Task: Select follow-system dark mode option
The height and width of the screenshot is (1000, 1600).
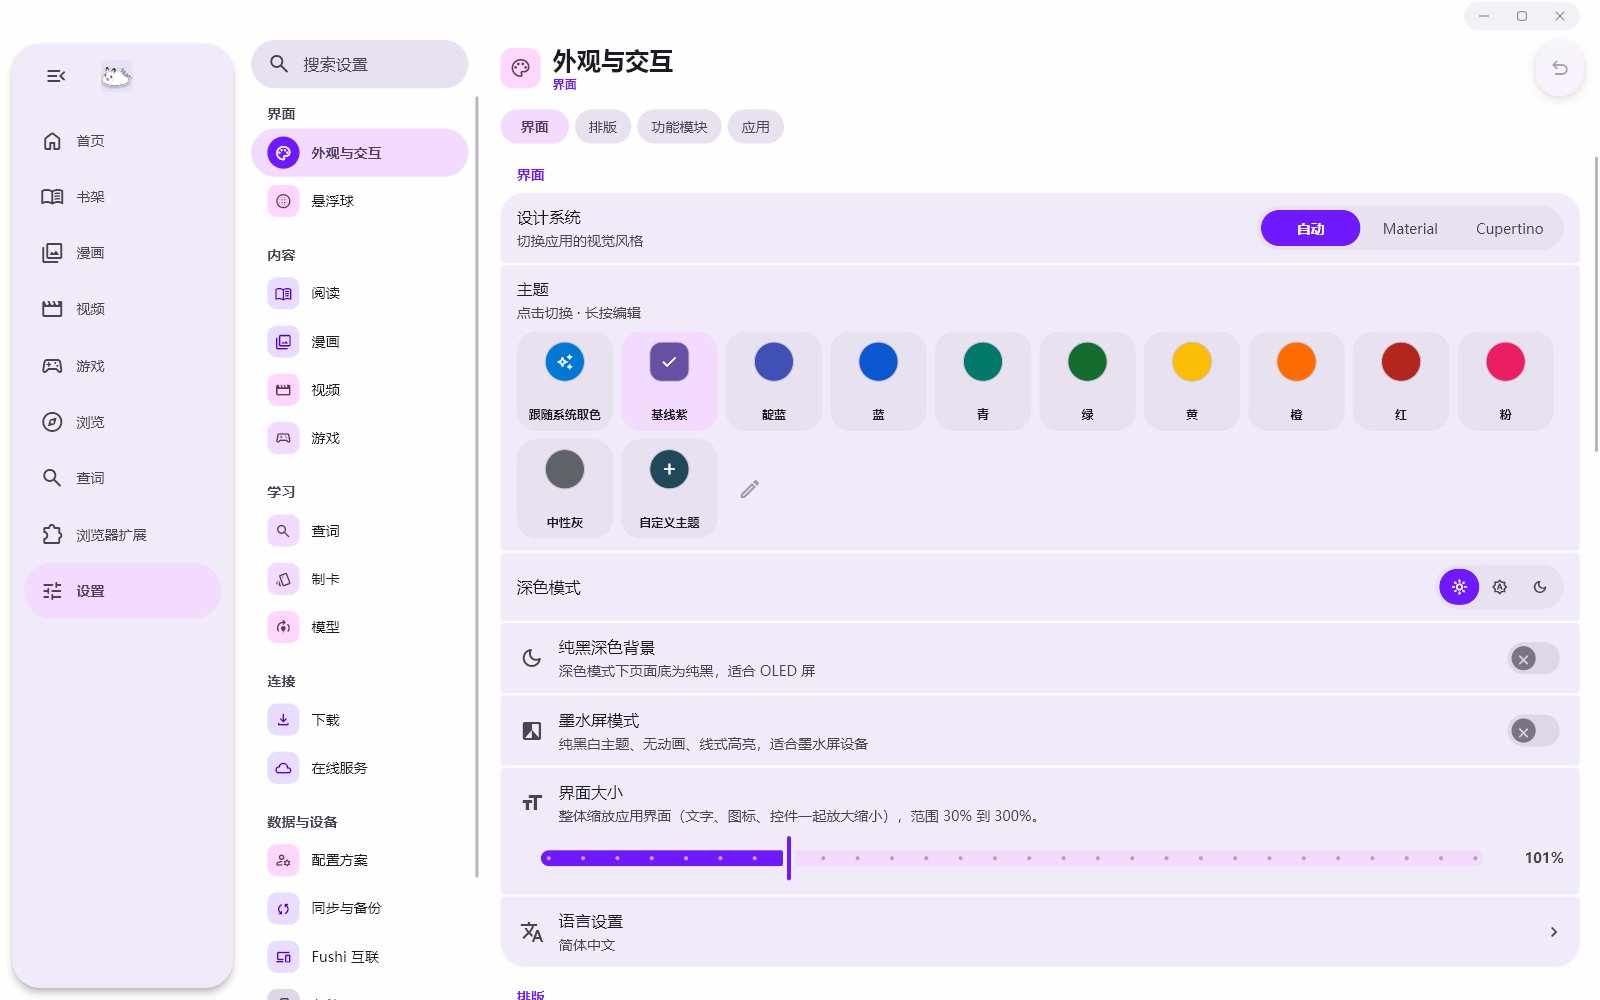Action: (x=1500, y=587)
